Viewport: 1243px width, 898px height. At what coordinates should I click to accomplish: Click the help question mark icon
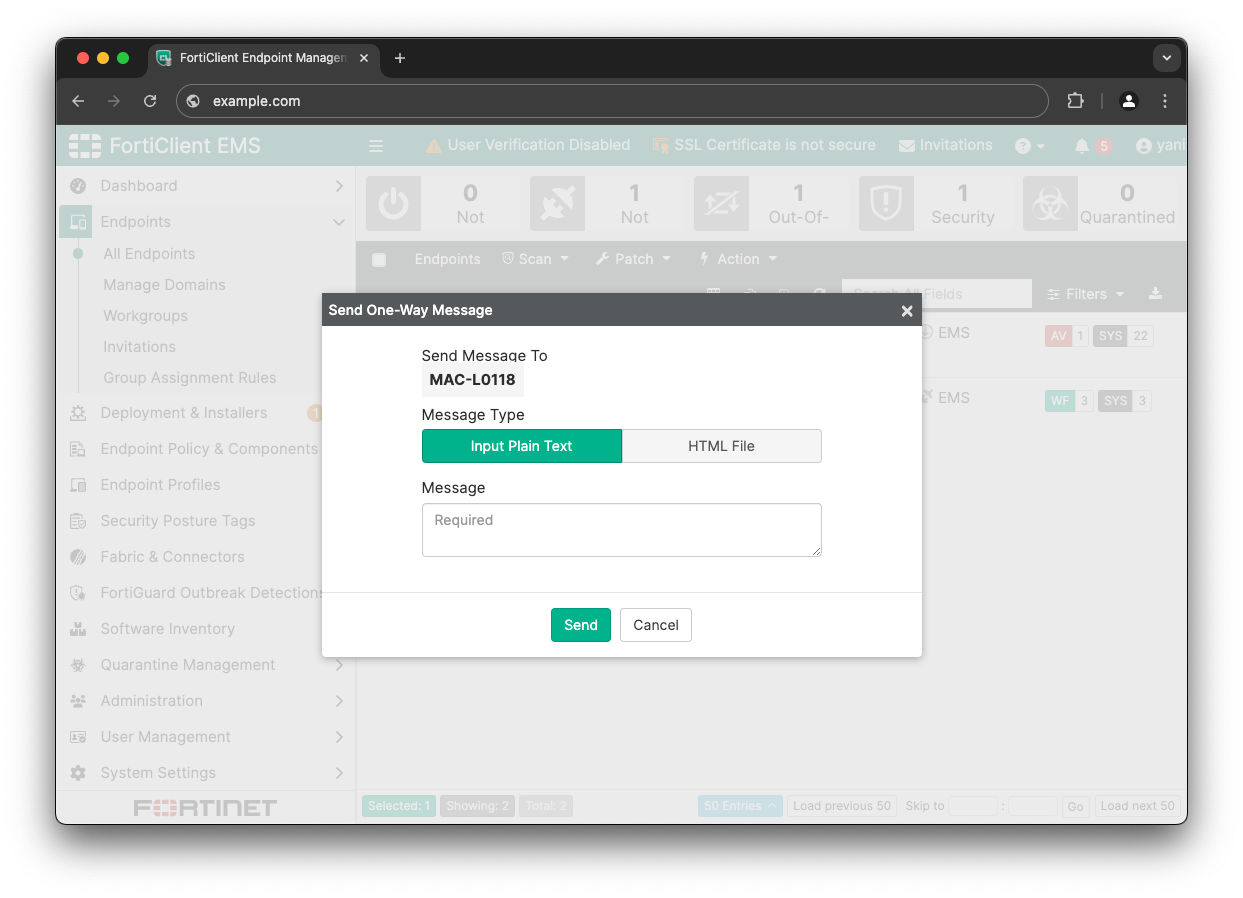pos(1023,146)
